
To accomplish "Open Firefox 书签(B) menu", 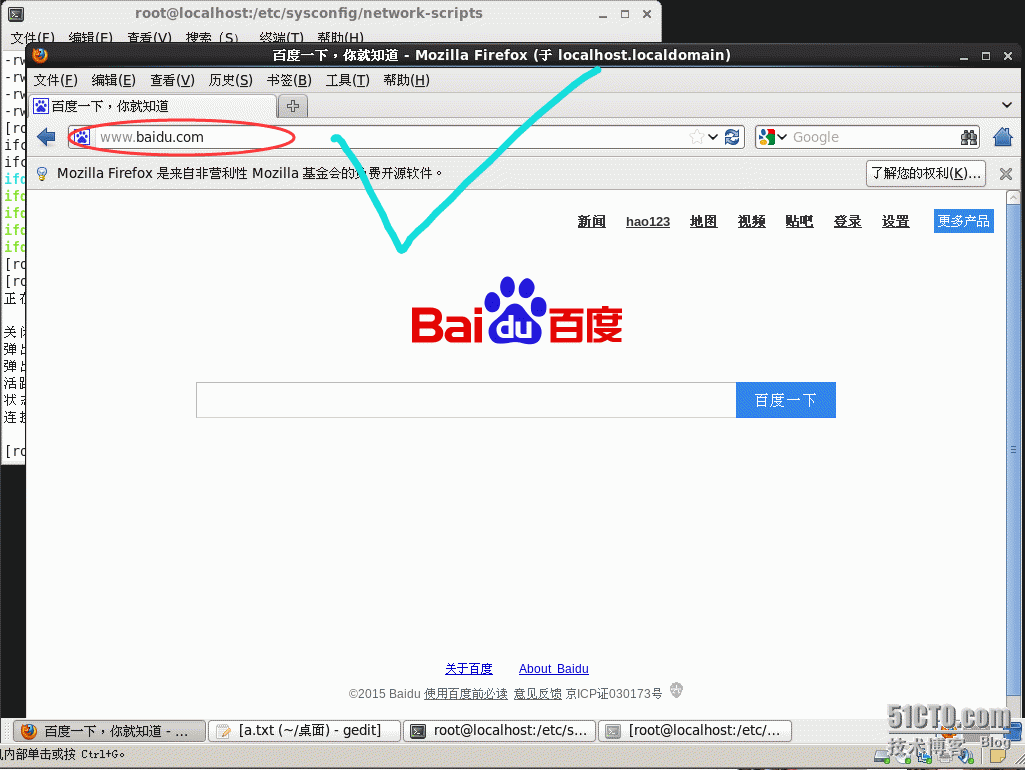I will (x=289, y=80).
